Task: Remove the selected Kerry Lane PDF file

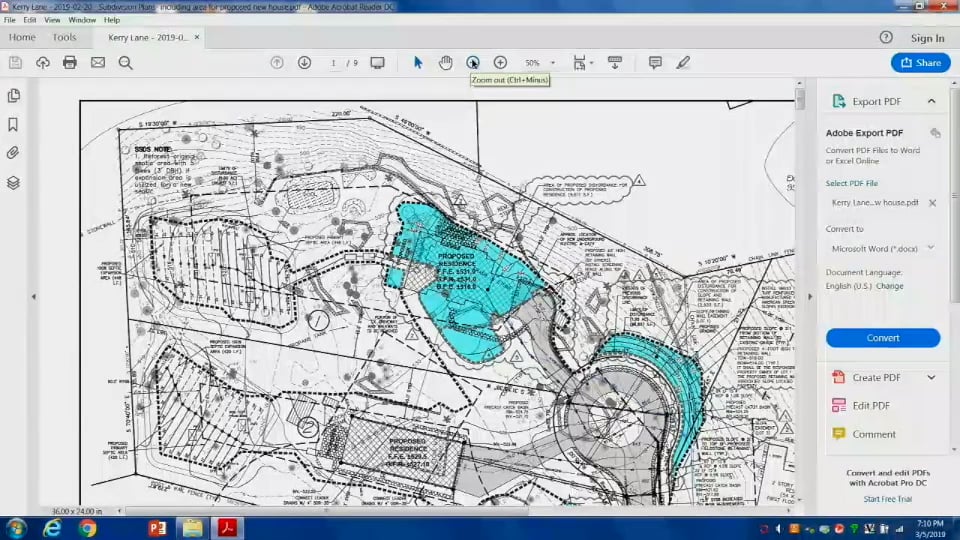Action: [x=932, y=203]
